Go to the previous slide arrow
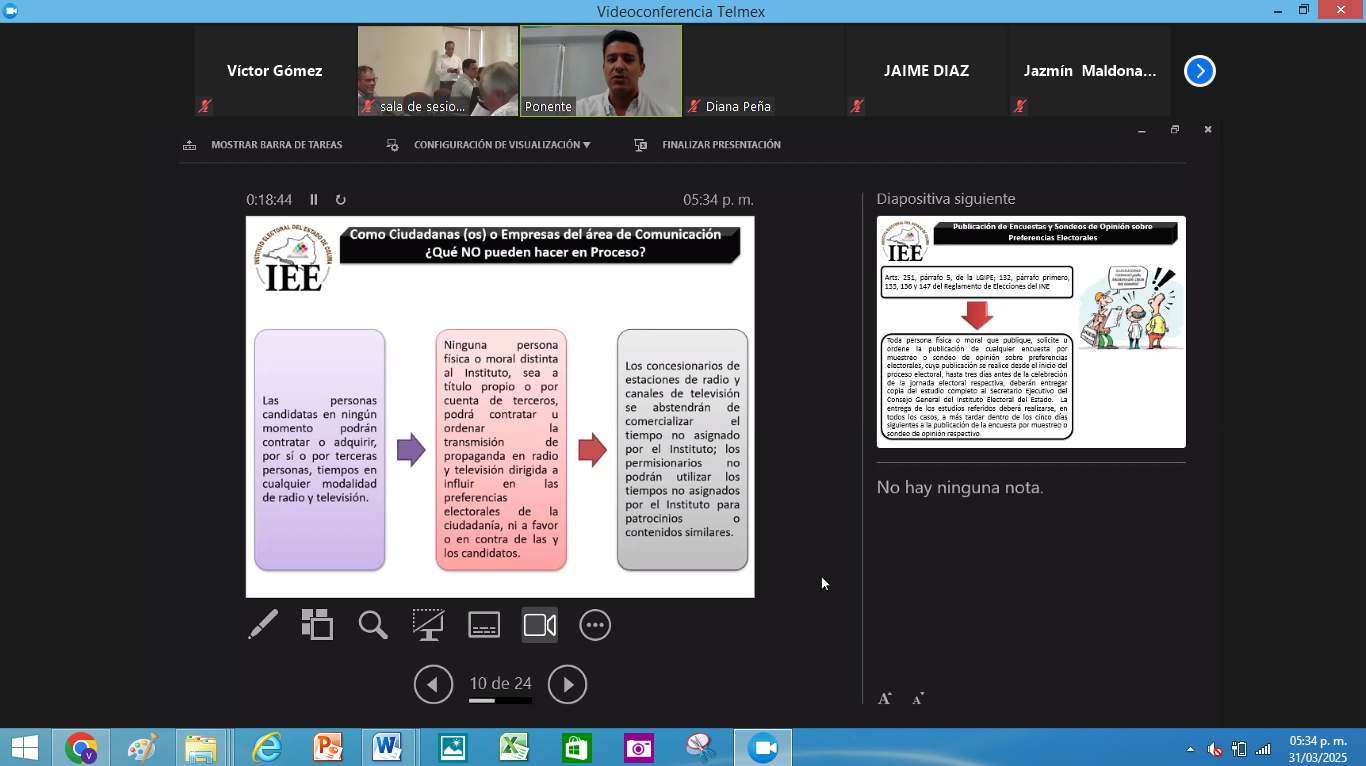 (433, 685)
